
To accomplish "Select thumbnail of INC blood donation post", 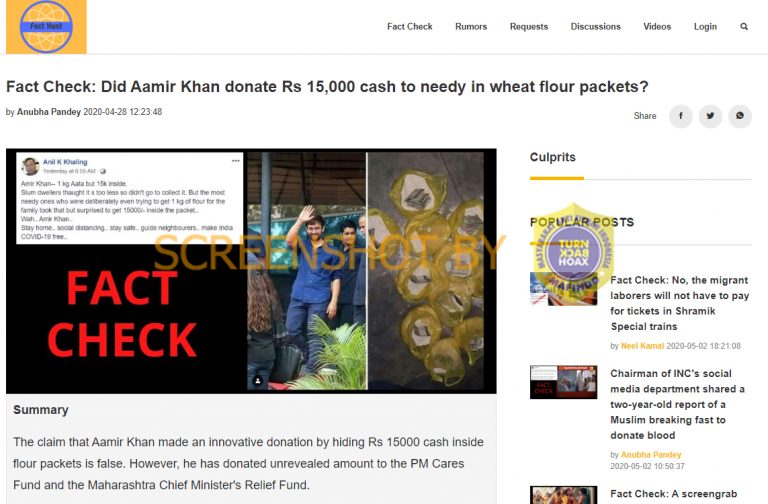I will click(x=563, y=382).
